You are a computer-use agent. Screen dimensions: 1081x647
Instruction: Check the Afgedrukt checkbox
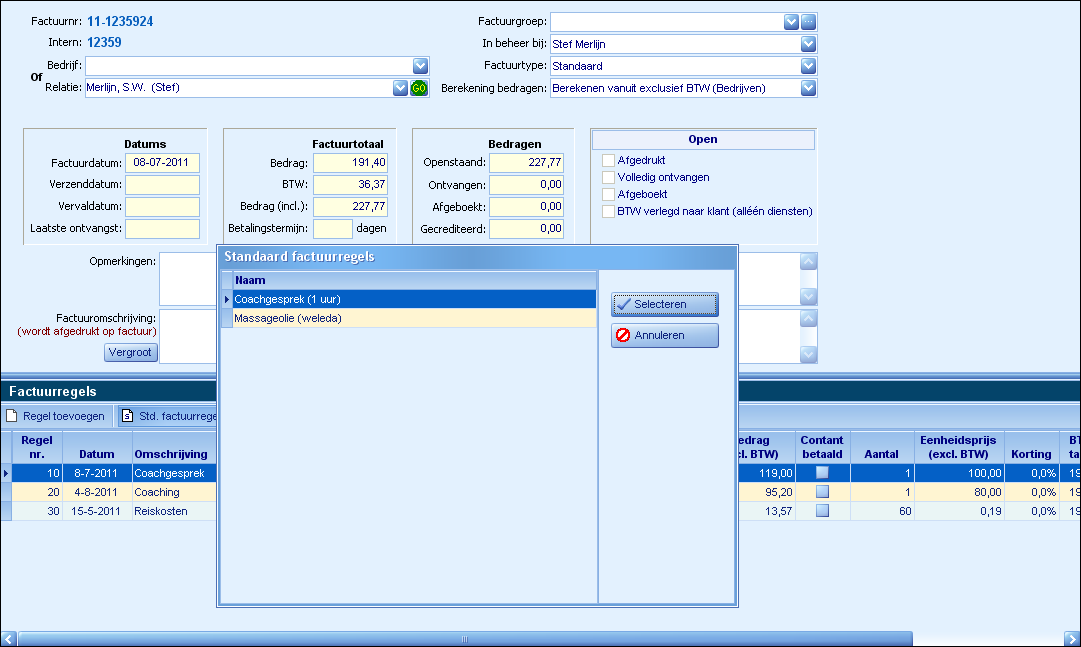click(608, 160)
